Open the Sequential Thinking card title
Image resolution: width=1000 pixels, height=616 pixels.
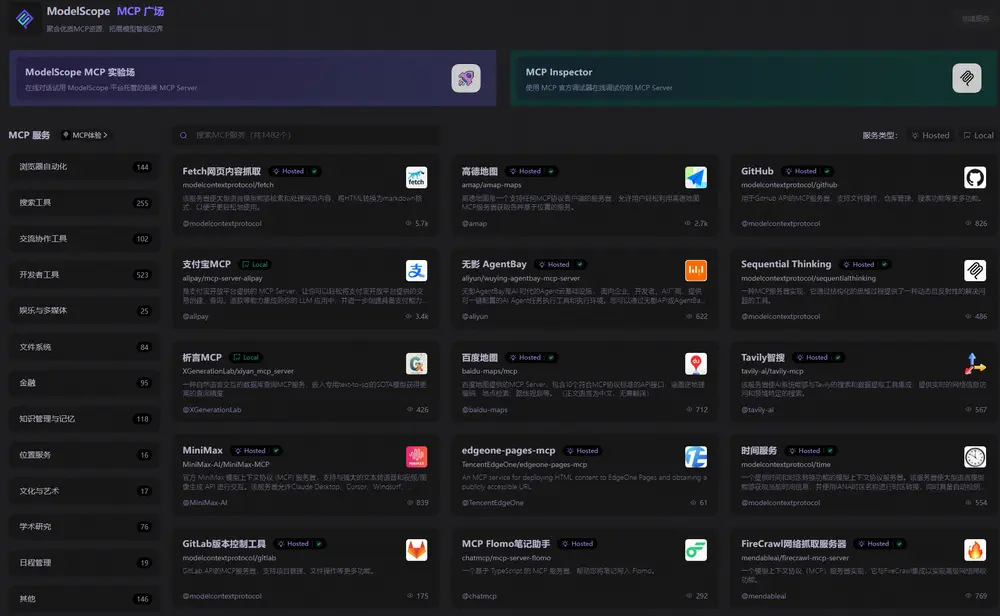tap(786, 264)
